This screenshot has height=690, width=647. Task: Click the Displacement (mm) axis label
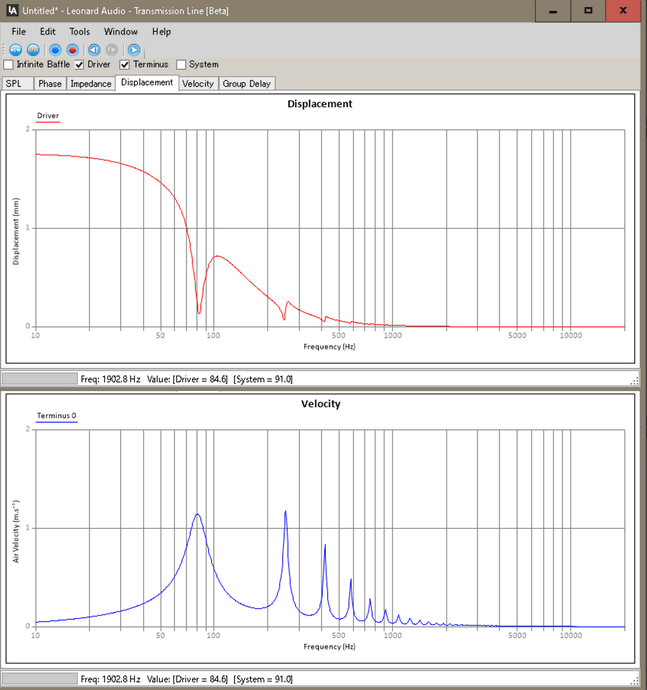[x=16, y=231]
